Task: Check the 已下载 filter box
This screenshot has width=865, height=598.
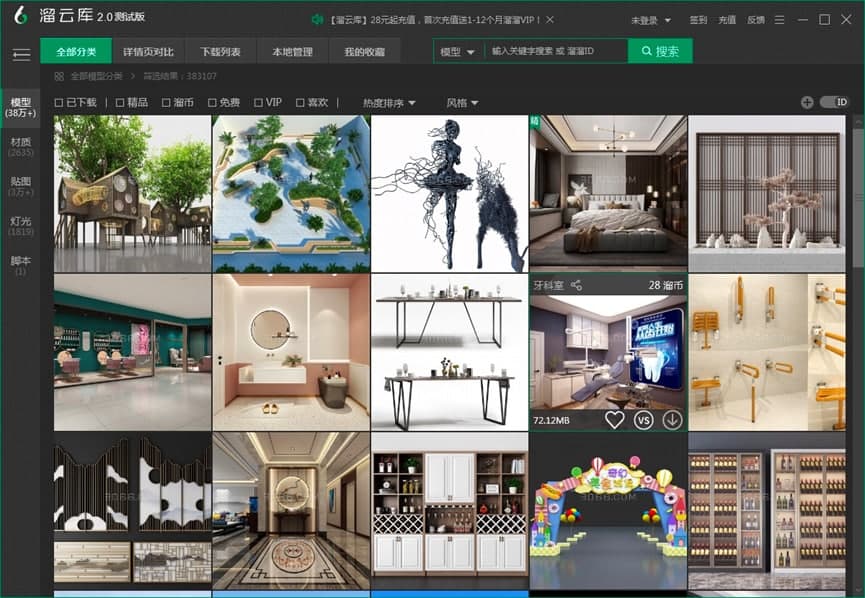Action: click(59, 103)
